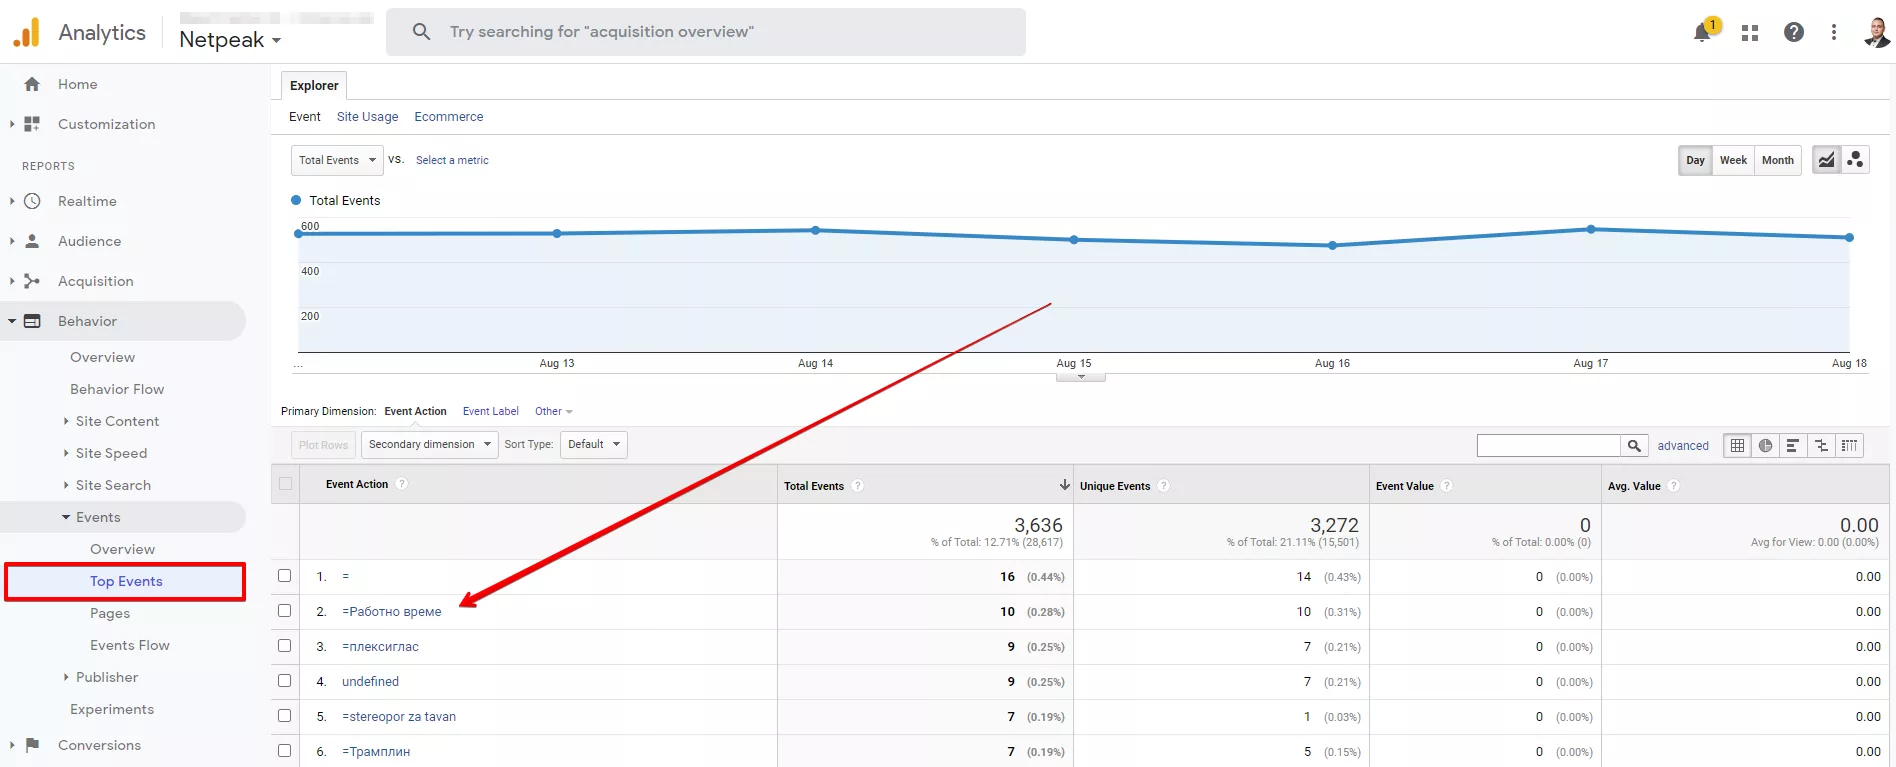Click the Audience person icon
1896x767 pixels.
[x=32, y=241]
